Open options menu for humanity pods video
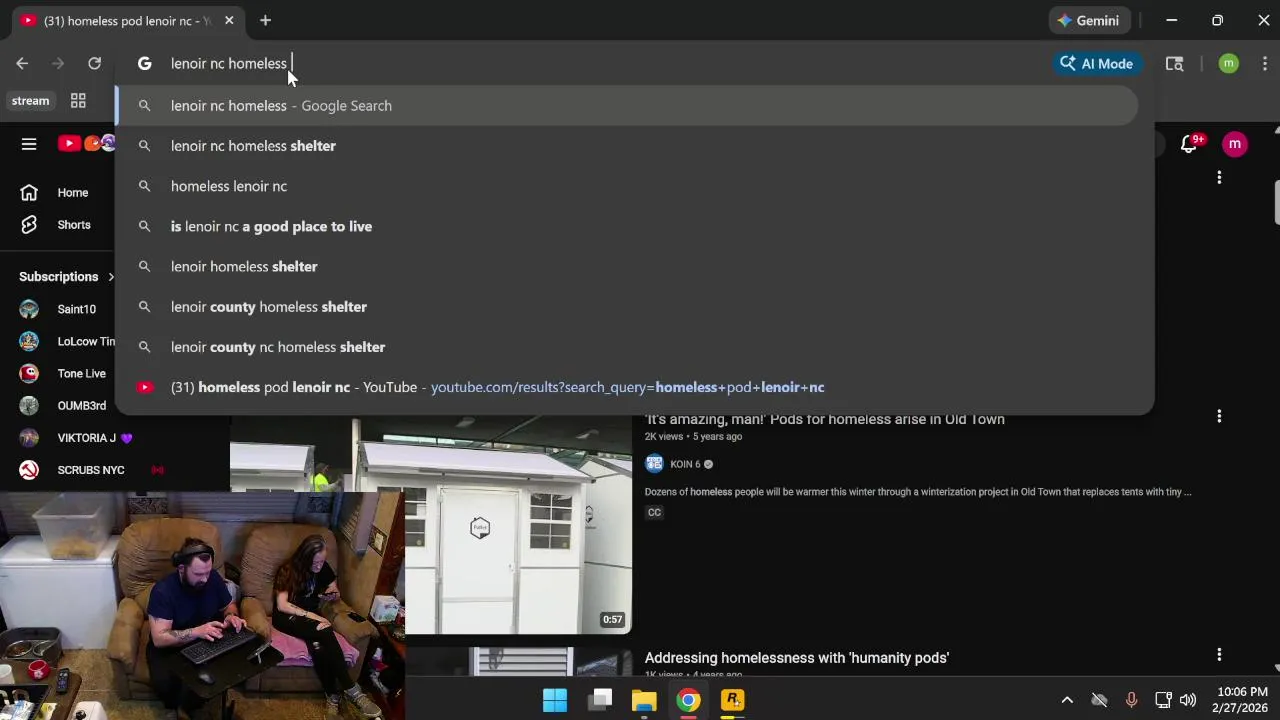 tap(1219, 655)
